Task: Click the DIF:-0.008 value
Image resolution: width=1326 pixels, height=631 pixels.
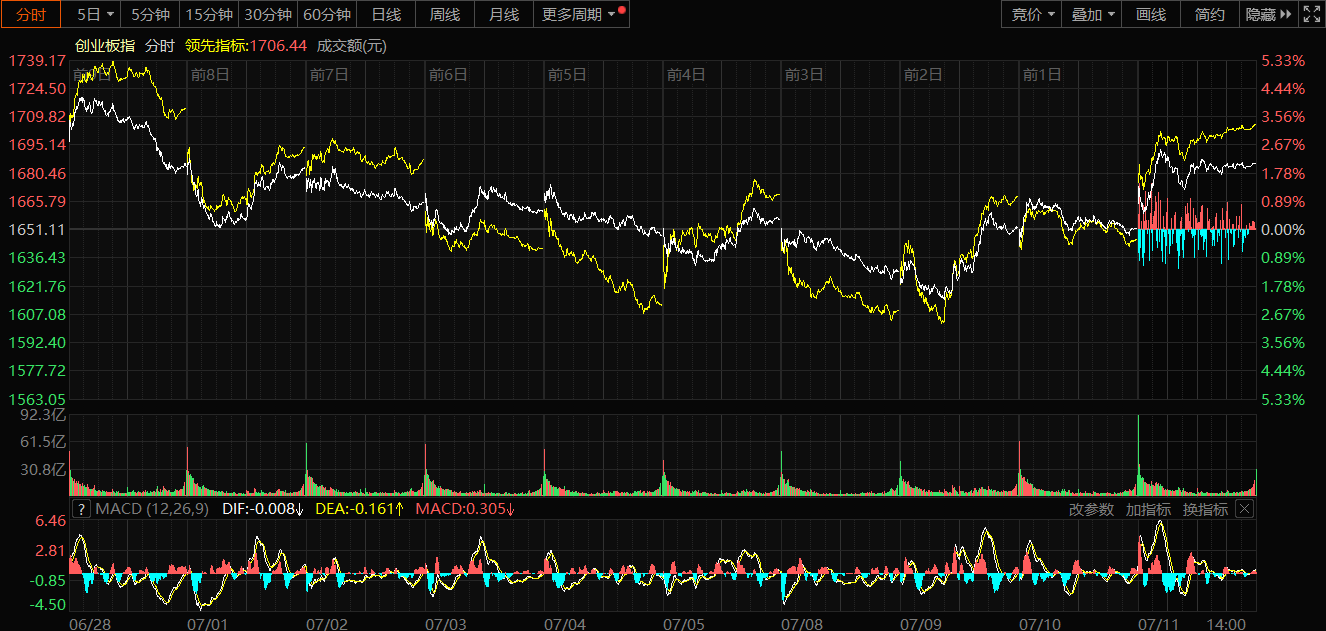Action: [x=262, y=509]
